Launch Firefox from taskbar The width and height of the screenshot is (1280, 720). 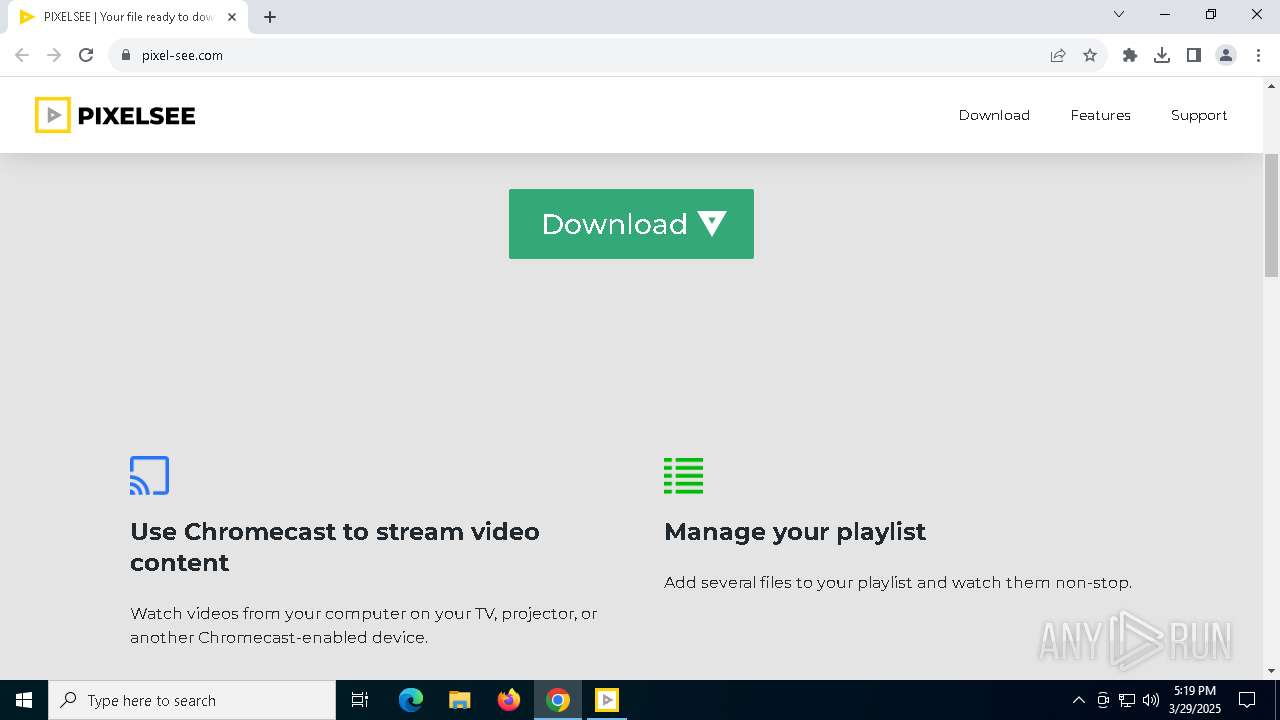tap(509, 700)
